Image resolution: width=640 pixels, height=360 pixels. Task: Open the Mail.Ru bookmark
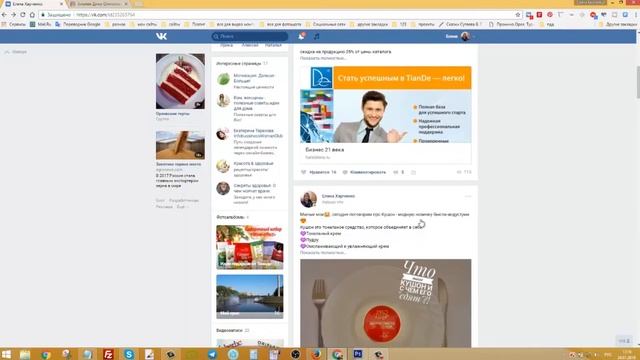pos(40,24)
